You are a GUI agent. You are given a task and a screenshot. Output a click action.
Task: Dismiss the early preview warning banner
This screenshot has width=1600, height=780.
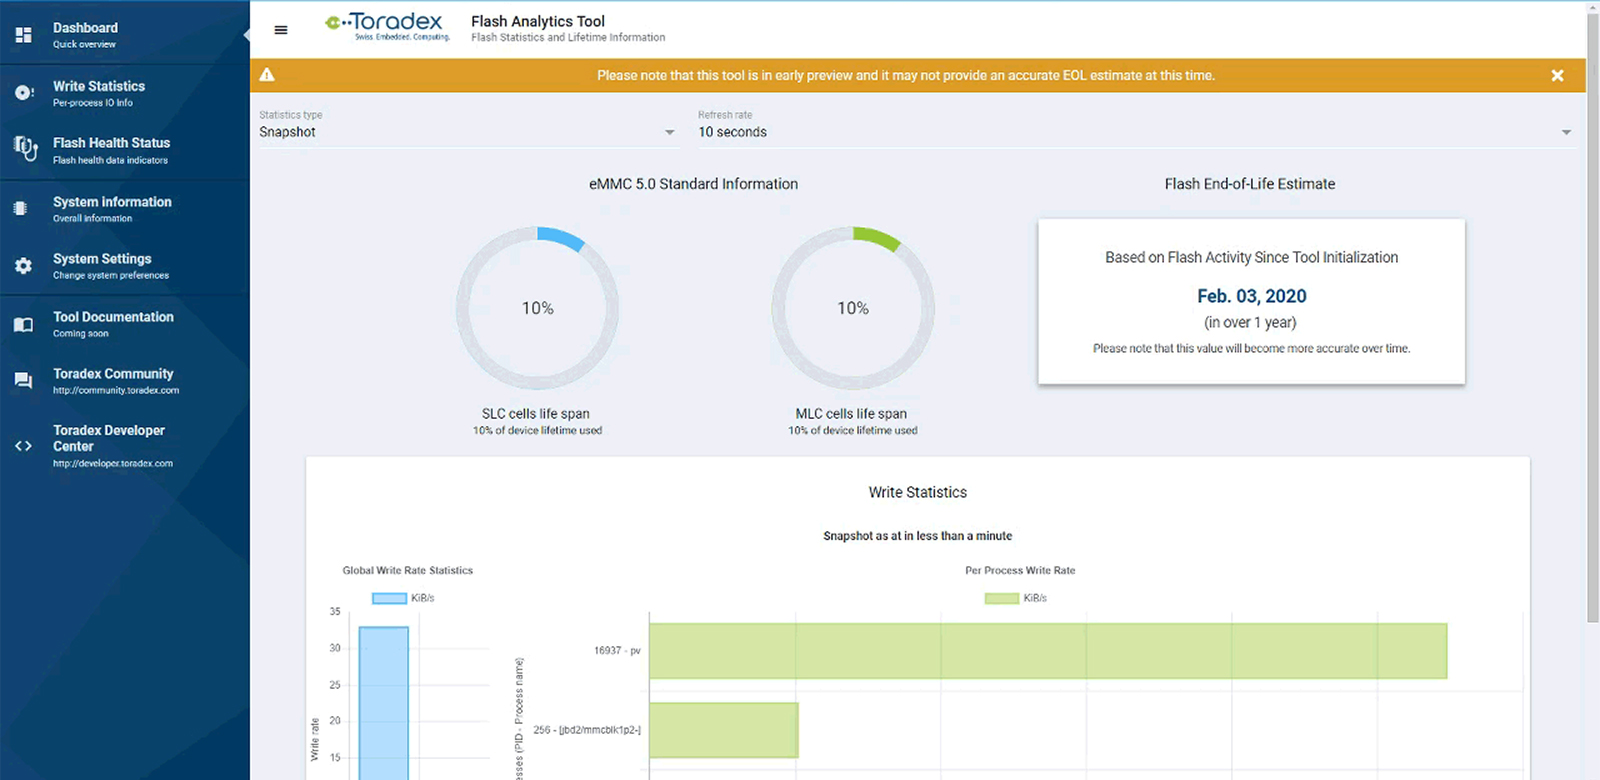1557,75
